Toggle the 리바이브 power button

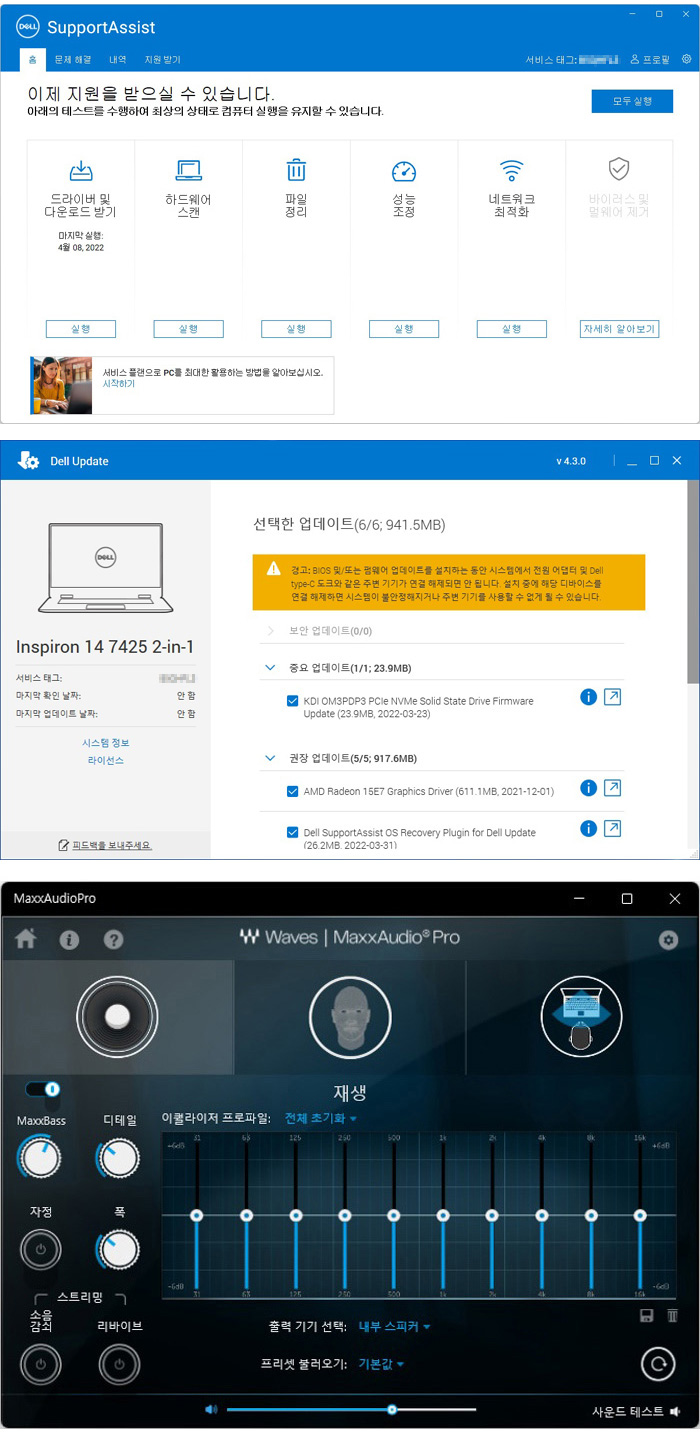[x=119, y=1363]
